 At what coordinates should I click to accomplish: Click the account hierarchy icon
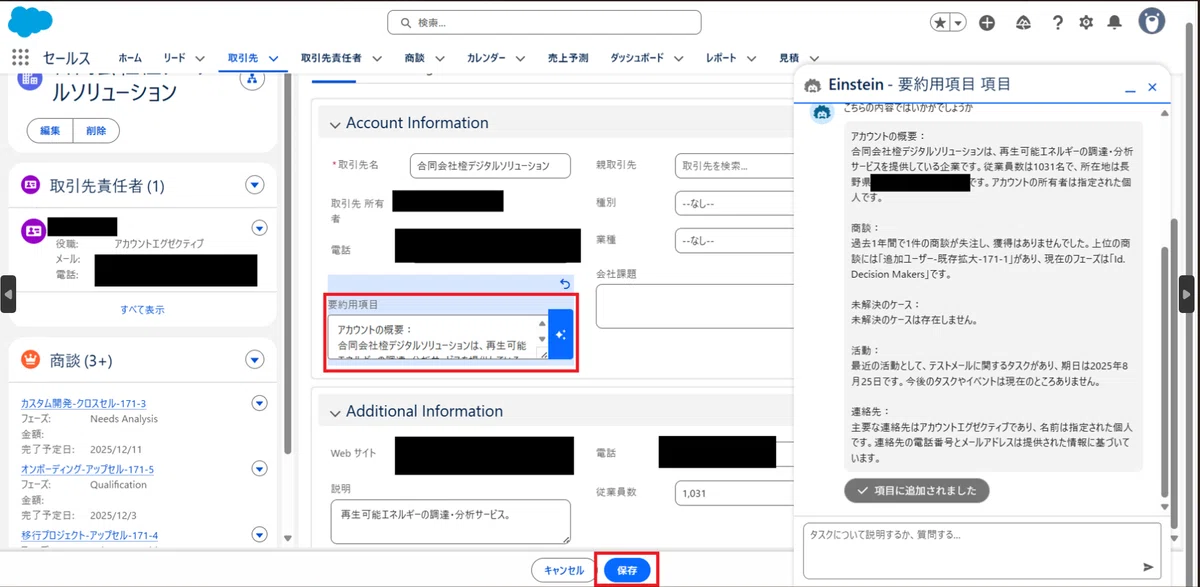click(251, 80)
